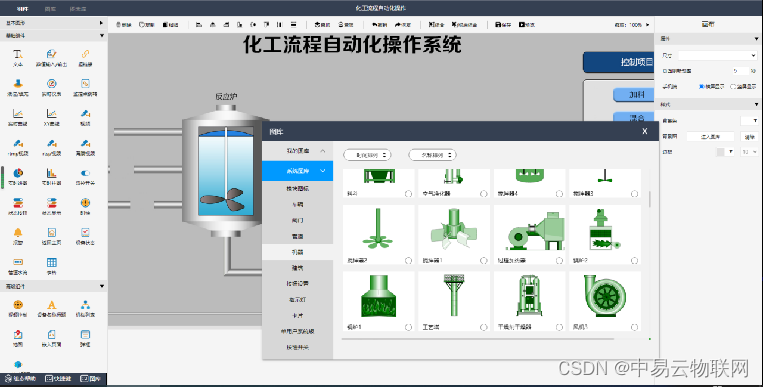Select radio for the dryer machine card

pyautogui.click(x=559, y=327)
